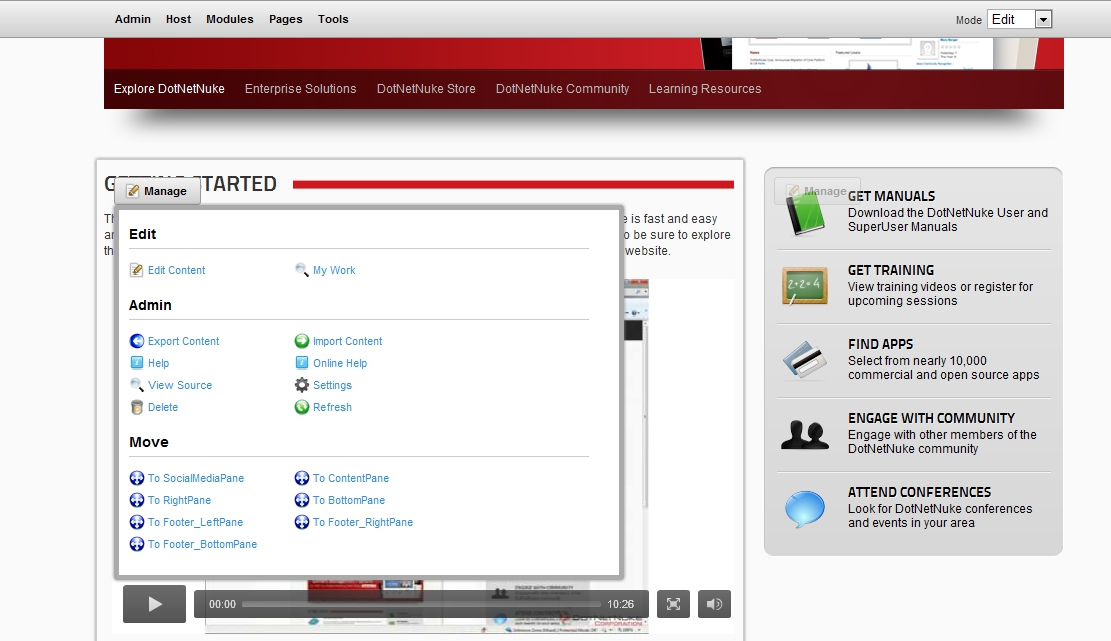The height and width of the screenshot is (641, 1111).
Task: Click the Settings gear icon
Action: point(302,385)
